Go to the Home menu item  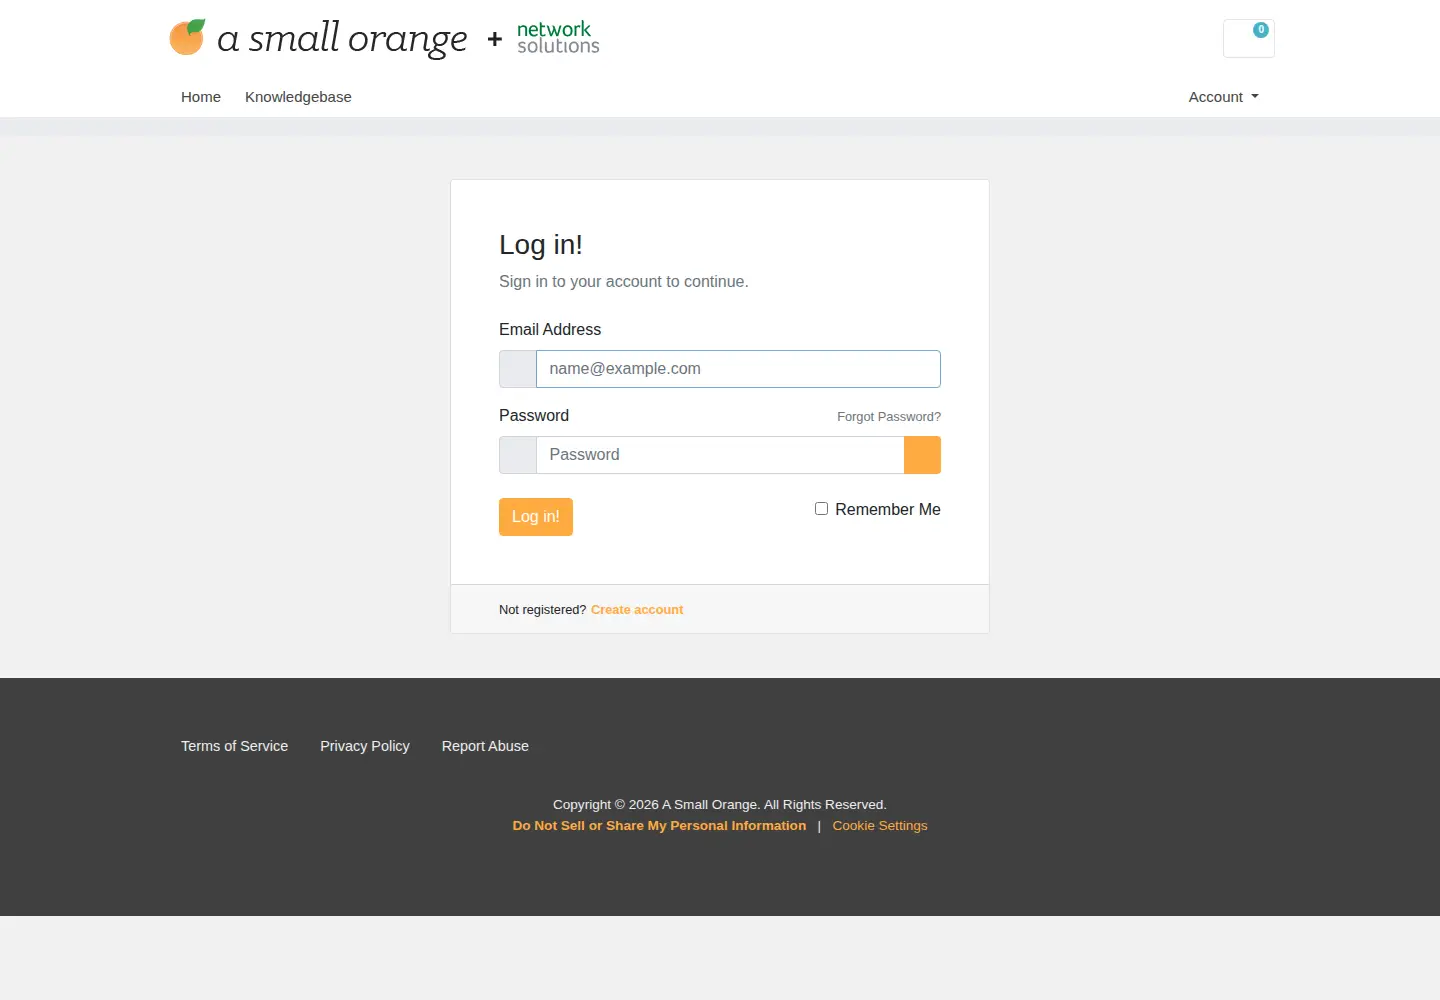201,97
